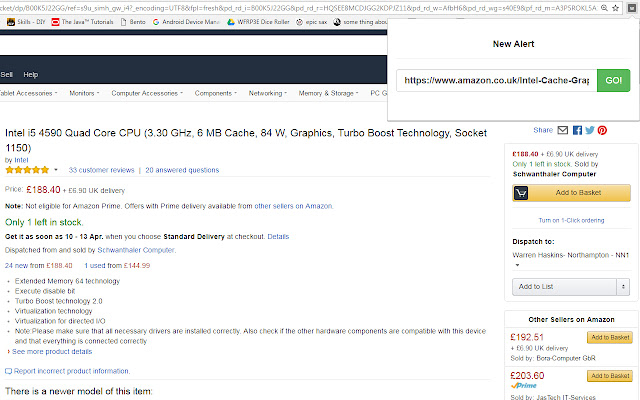Image resolution: width=640 pixels, height=400 pixels.
Task: Open the Tablet Accessories menu
Action: point(29,93)
